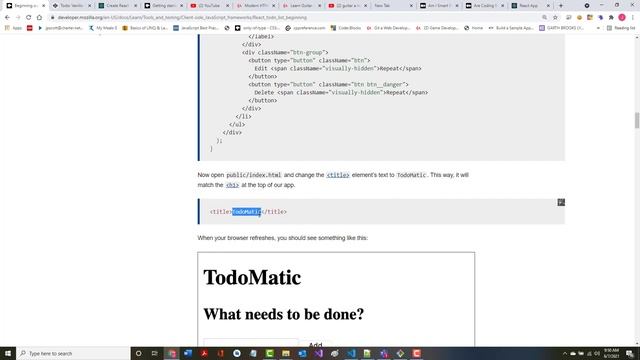The height and width of the screenshot is (360, 640).
Task: Click the zoom magnifier icon in address bar
Action: 544,18
